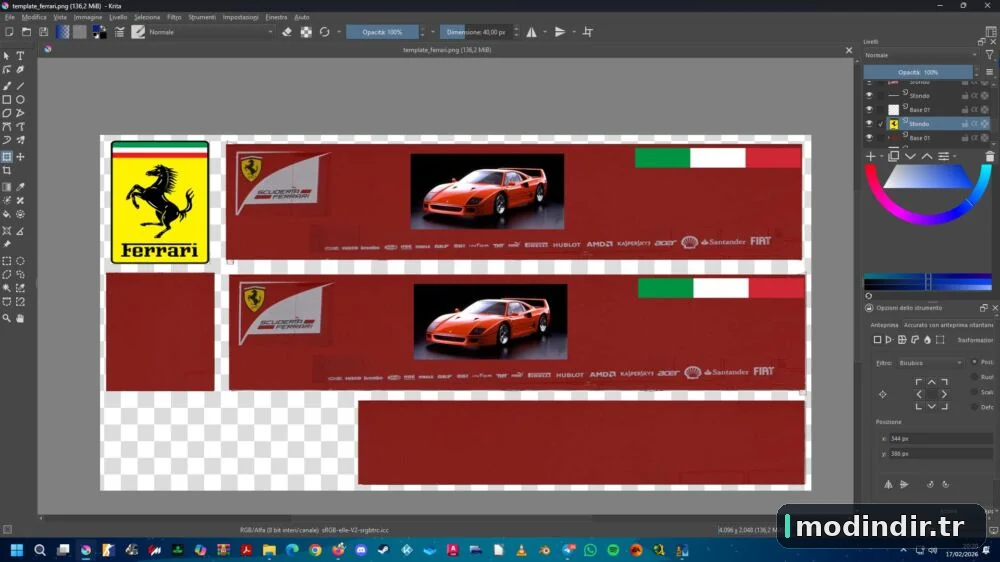
Task: Enable the Scale radio option
Action: [974, 392]
